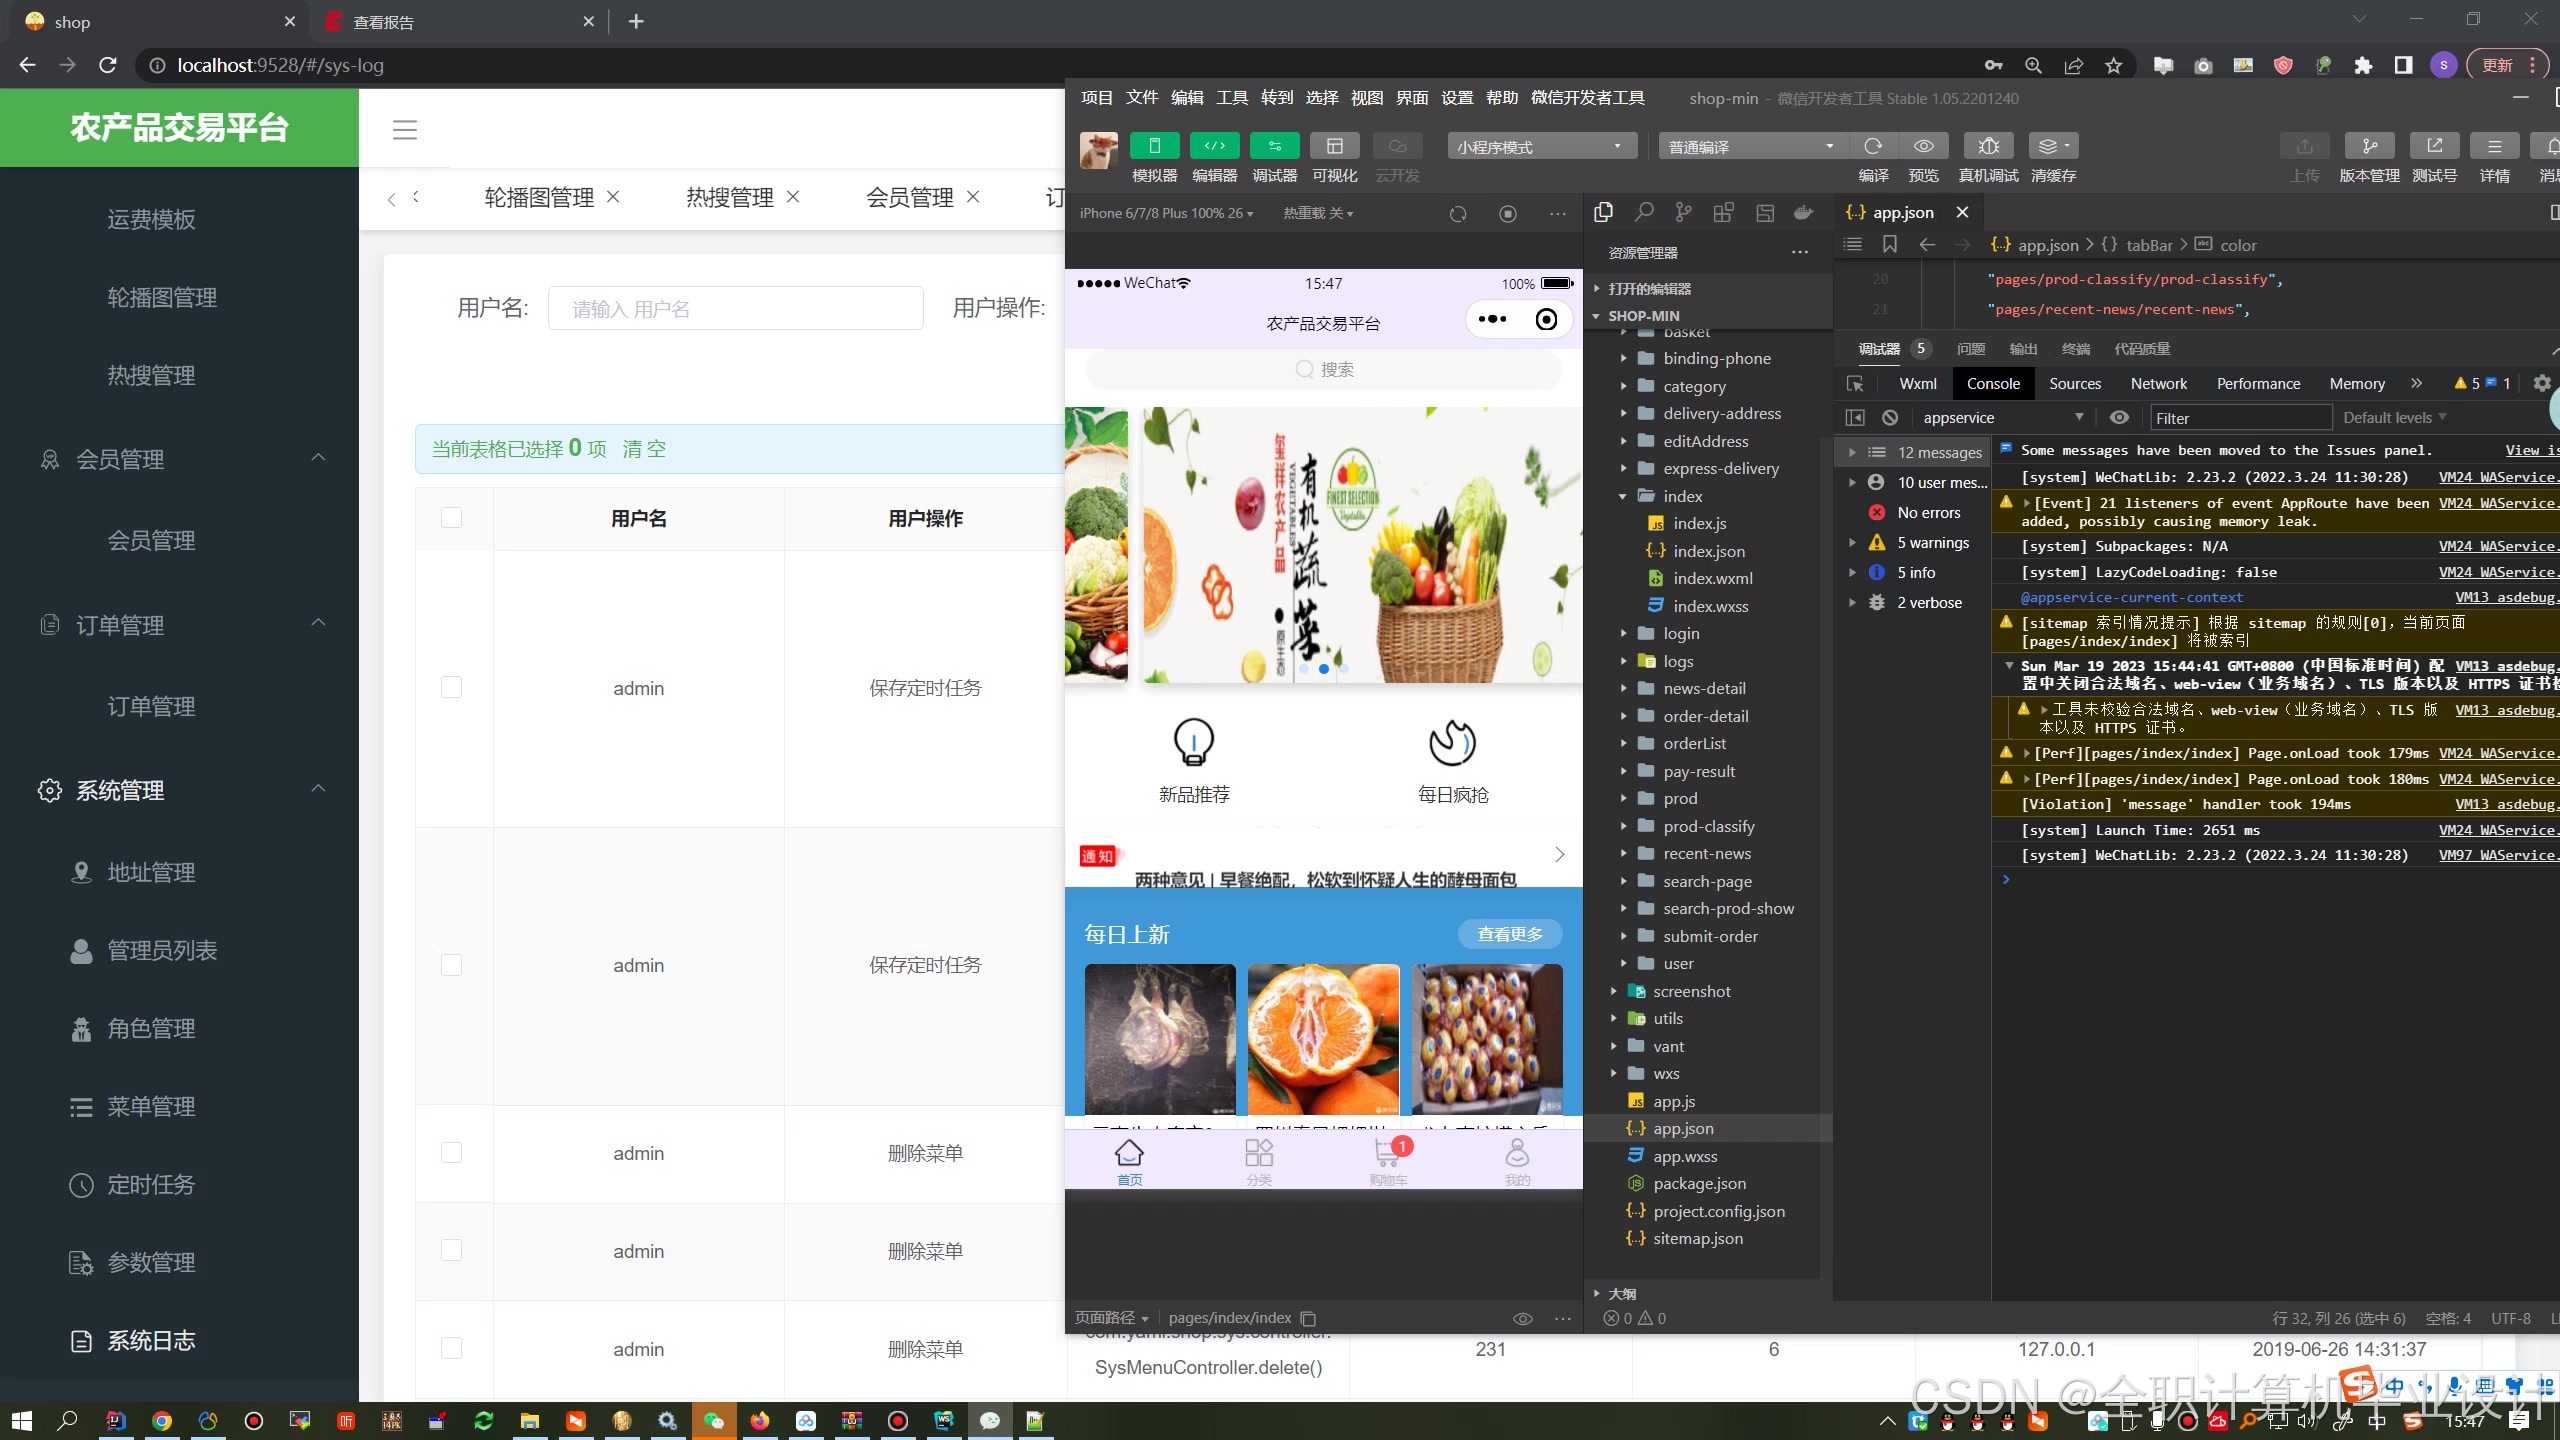Click the real device debugging bug icon
The image size is (2560, 1440).
pyautogui.click(x=1988, y=146)
